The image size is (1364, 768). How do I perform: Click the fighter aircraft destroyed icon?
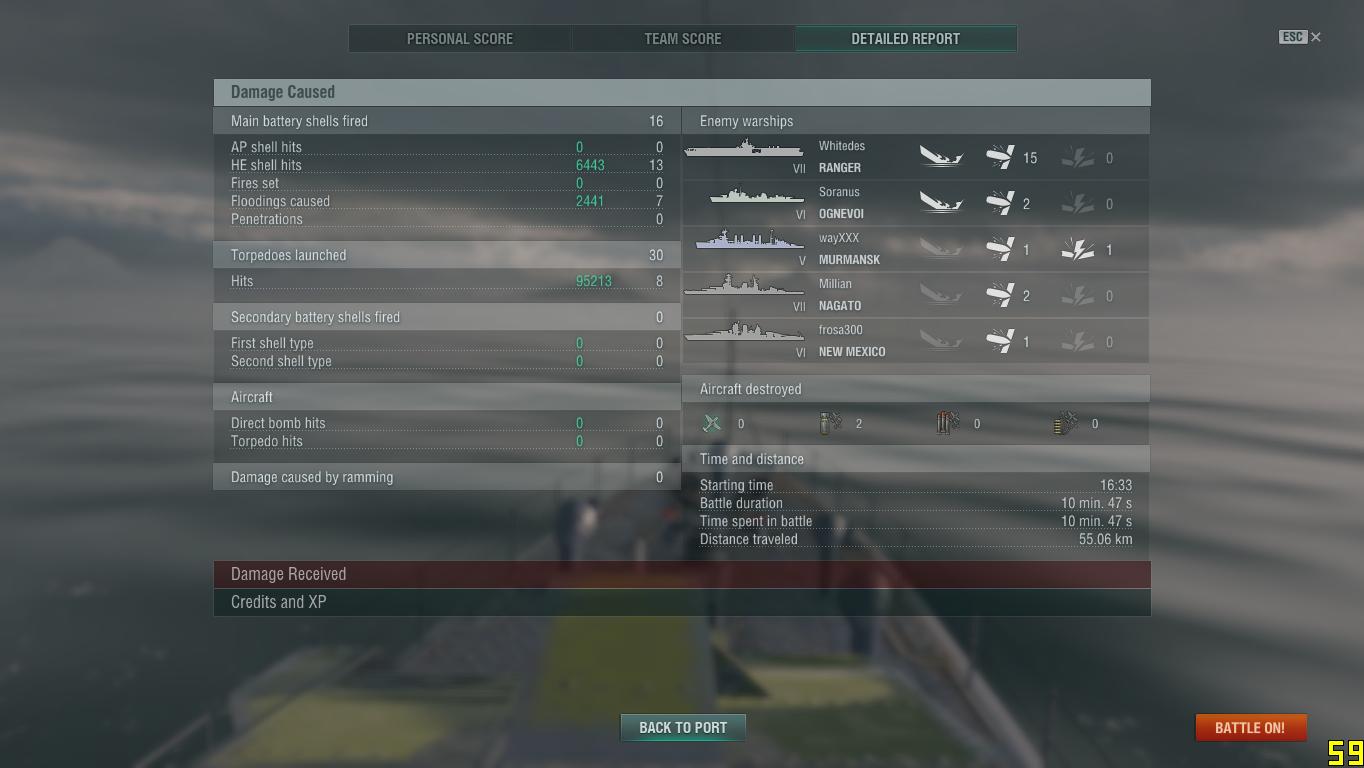tap(712, 424)
